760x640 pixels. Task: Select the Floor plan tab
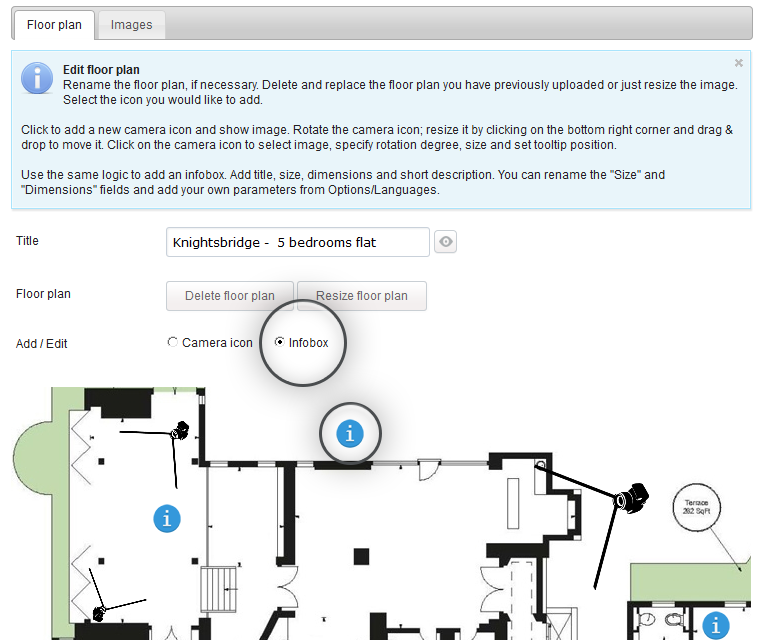54,25
